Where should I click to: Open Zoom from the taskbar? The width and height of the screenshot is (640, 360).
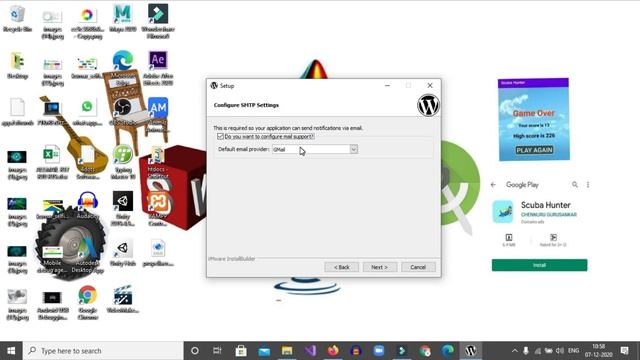click(379, 351)
